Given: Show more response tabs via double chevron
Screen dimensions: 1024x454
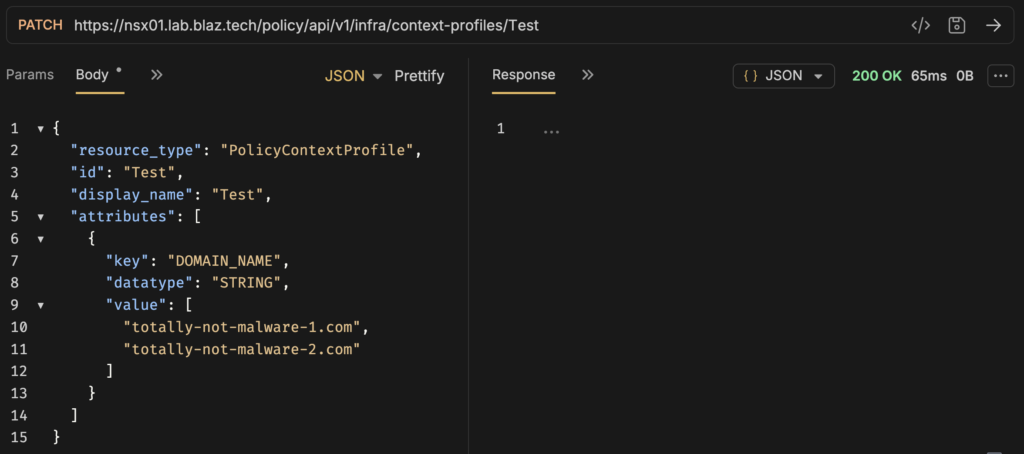Looking at the screenshot, I should click(588, 75).
